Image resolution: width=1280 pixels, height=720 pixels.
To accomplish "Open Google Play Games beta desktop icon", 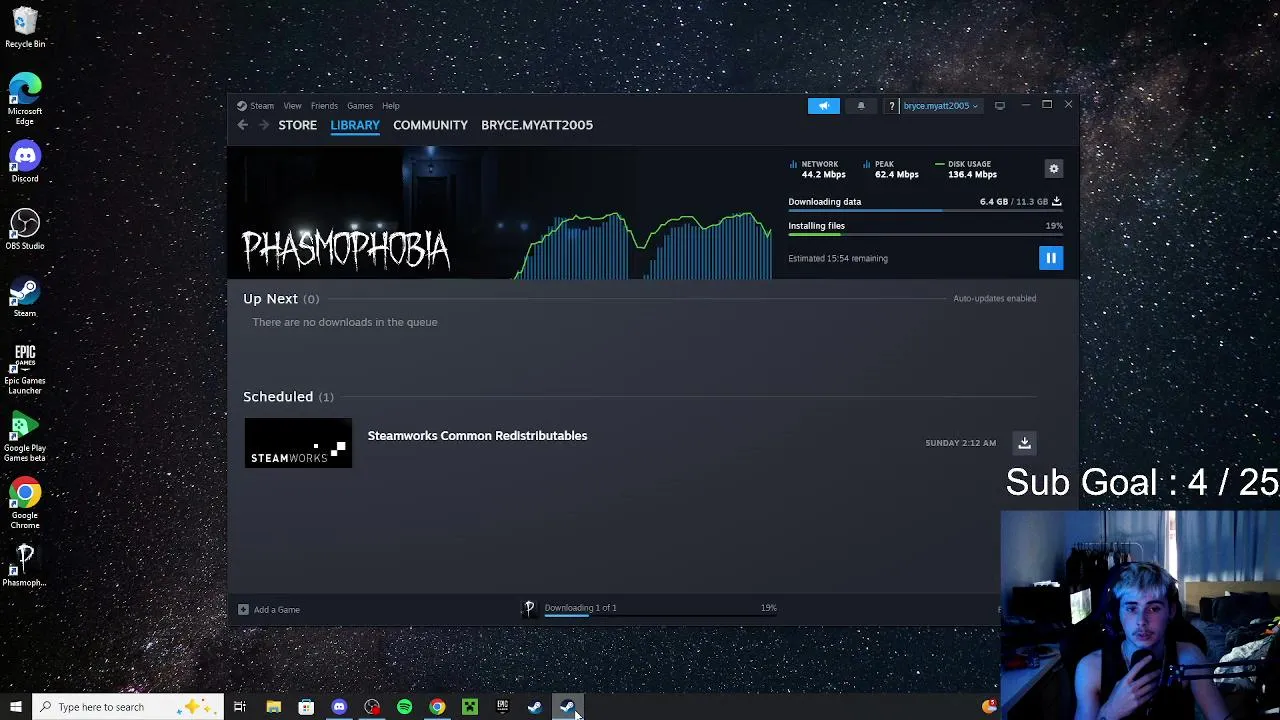I will point(25,437).
